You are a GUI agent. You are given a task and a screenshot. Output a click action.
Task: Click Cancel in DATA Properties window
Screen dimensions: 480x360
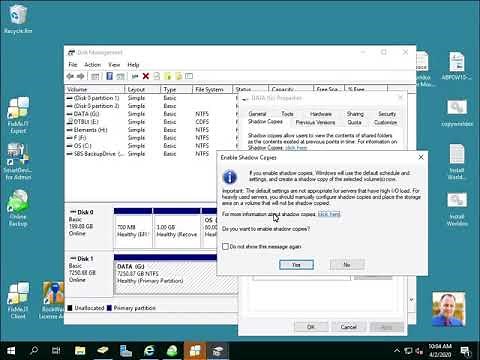[x=349, y=327]
